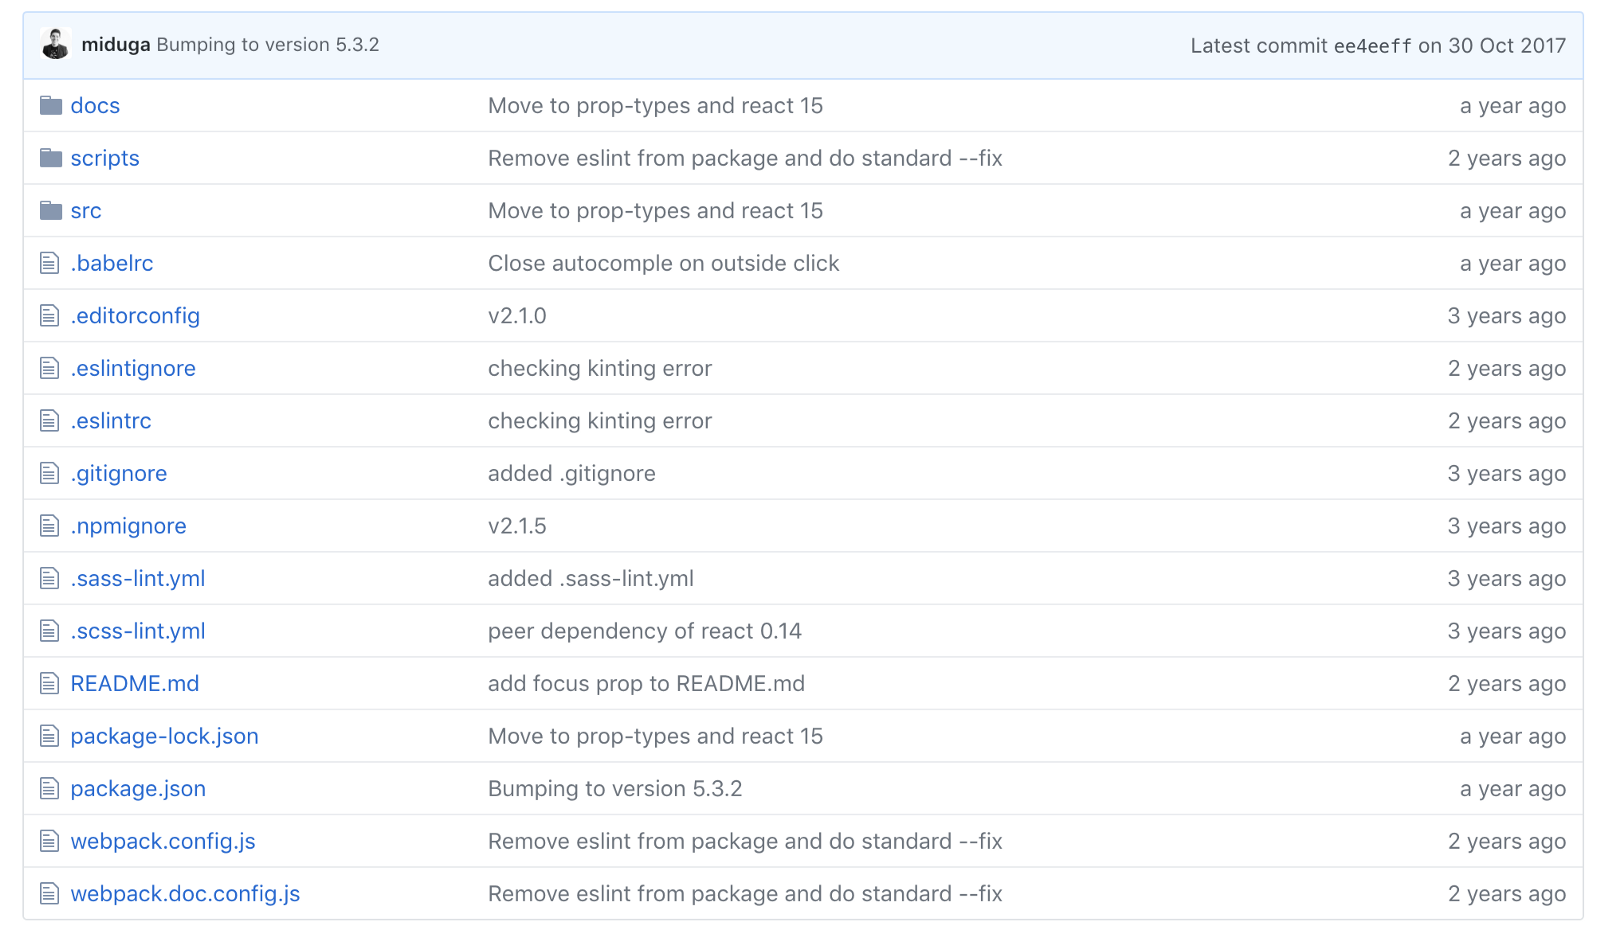This screenshot has width=1600, height=933.
Task: Open commit message 'v2.1.5'
Action: click(x=517, y=526)
